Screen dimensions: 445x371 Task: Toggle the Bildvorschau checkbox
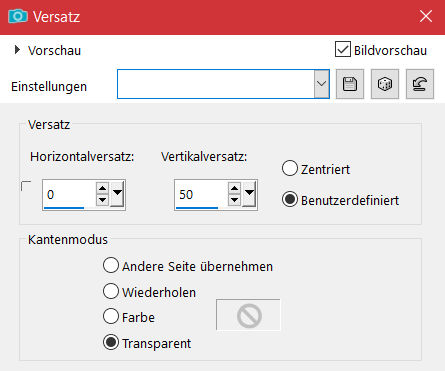tap(343, 49)
